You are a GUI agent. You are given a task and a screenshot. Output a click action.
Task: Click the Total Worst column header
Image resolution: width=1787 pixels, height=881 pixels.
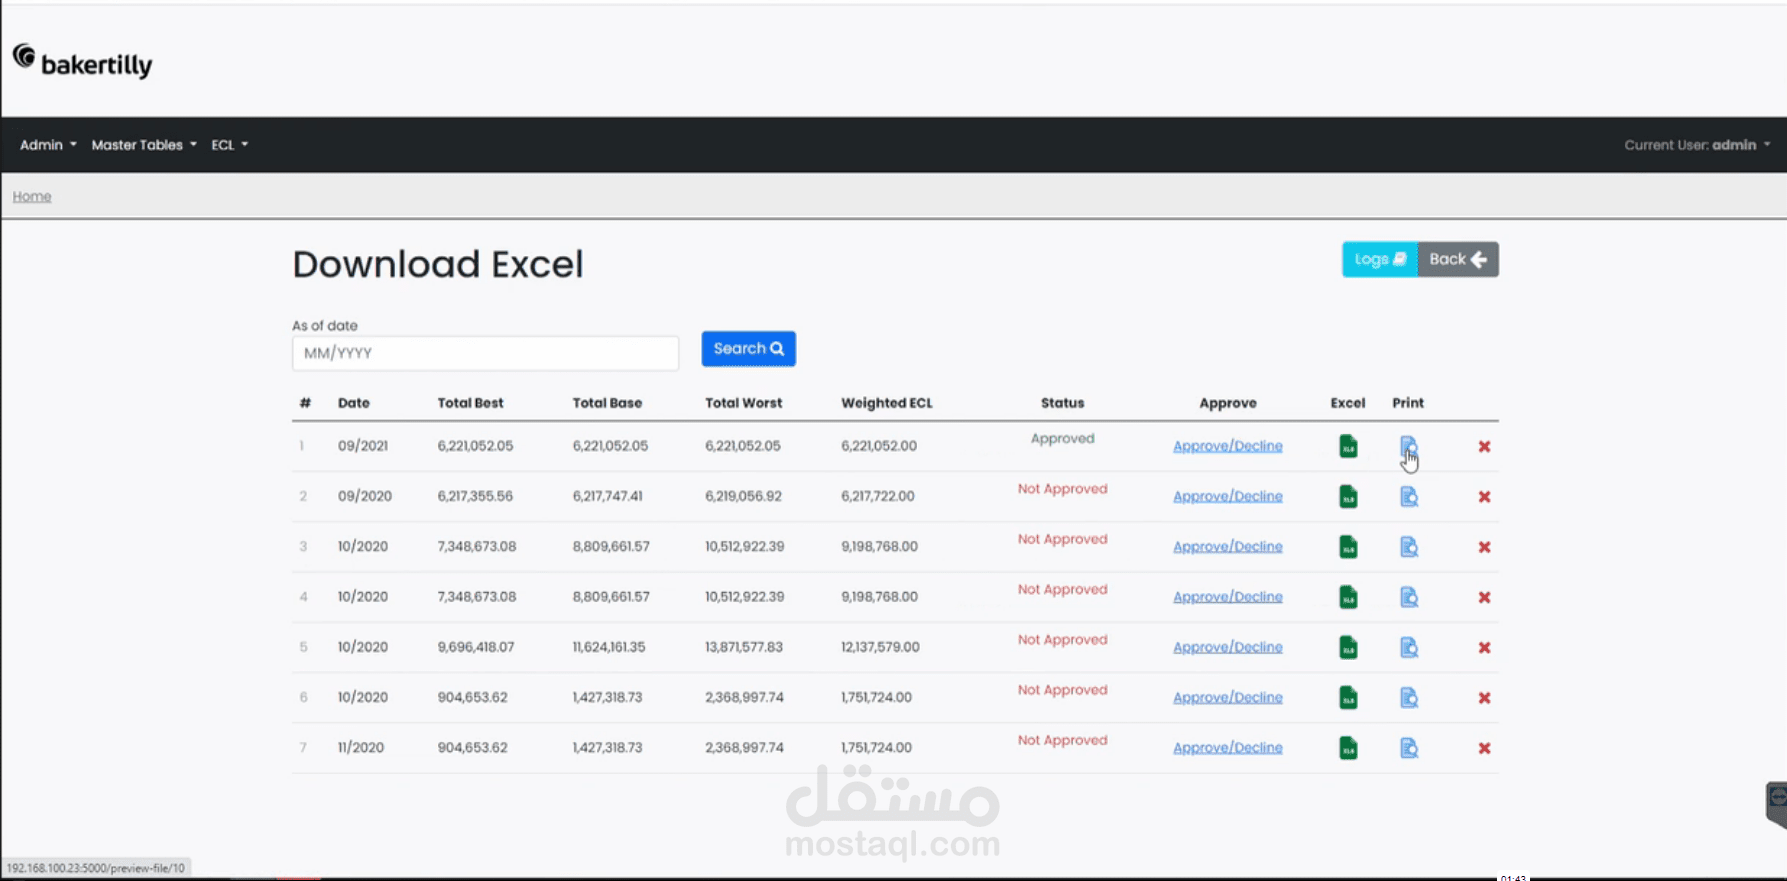pos(743,403)
